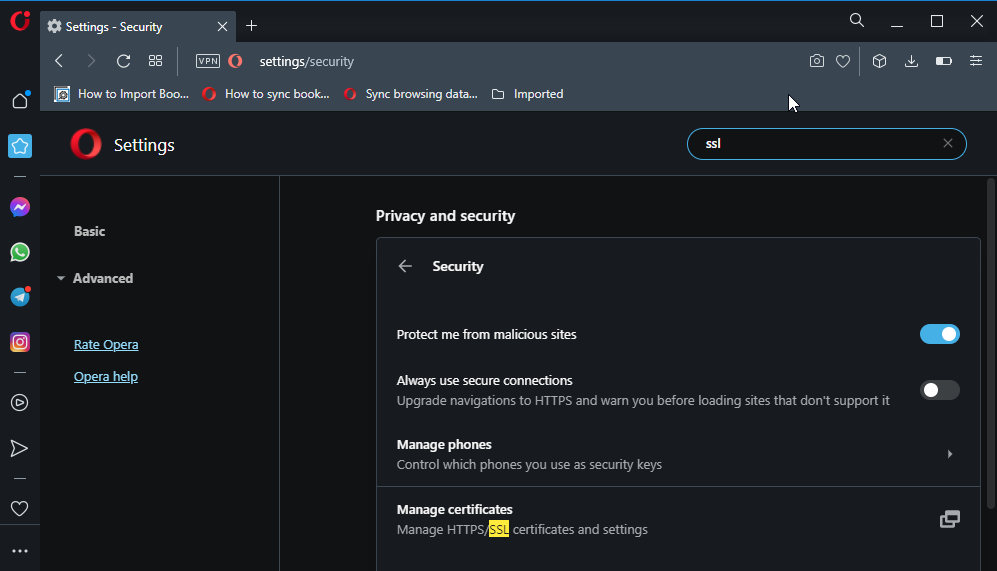
Task: Click the Manage phones row title
Action: pos(444,444)
